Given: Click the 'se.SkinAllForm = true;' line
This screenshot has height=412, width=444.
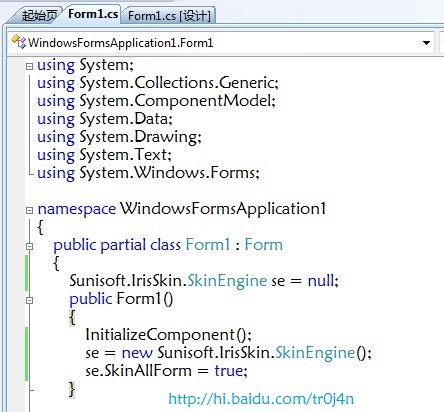Looking at the screenshot, I should (x=166, y=371).
